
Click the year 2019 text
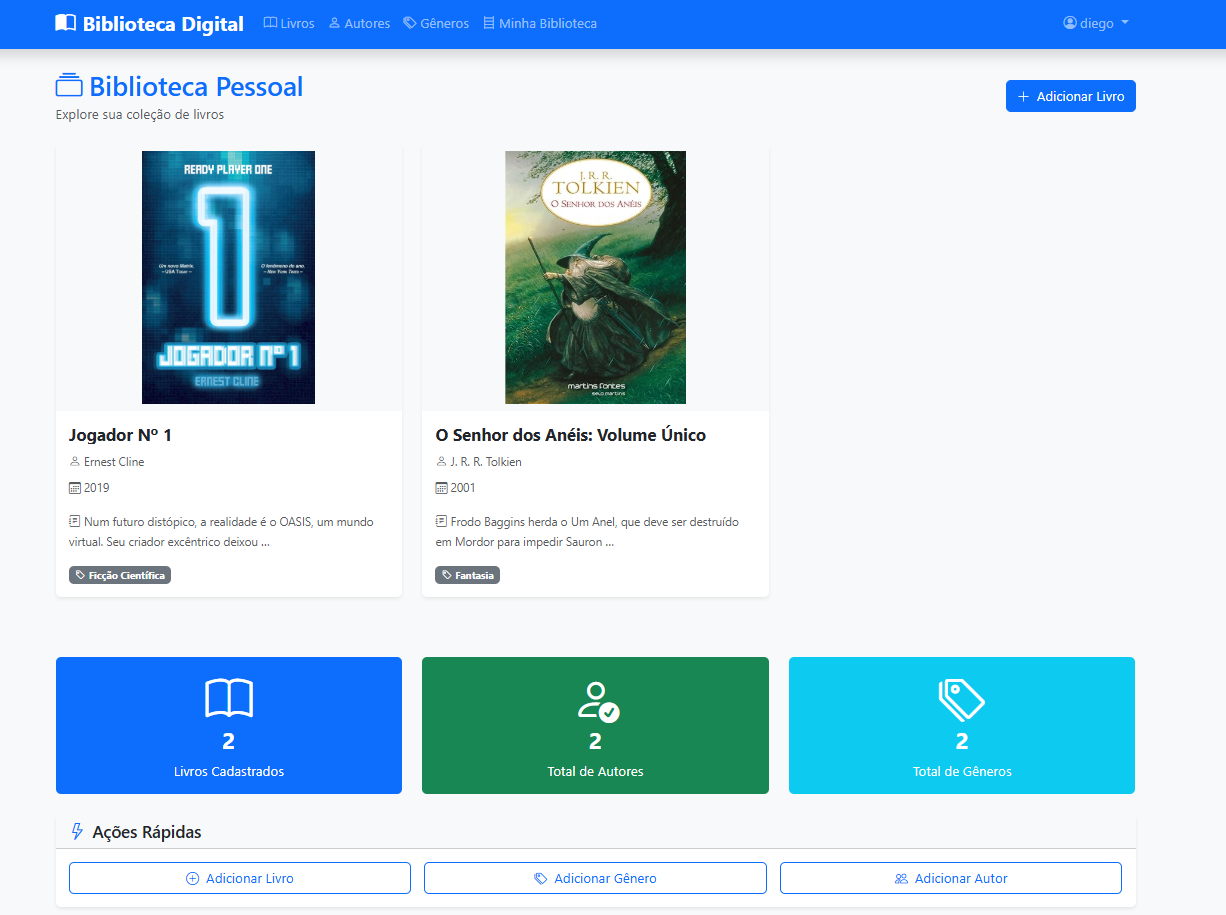tap(97, 488)
